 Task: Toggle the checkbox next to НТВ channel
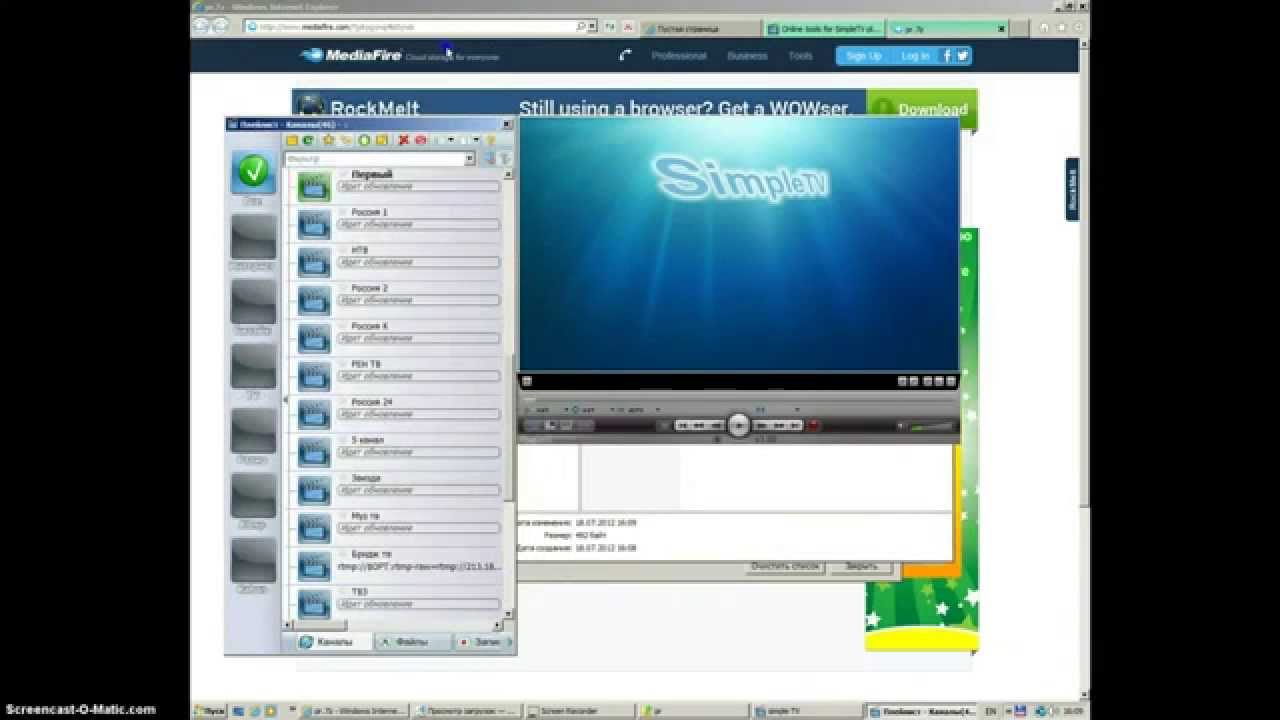coord(343,251)
